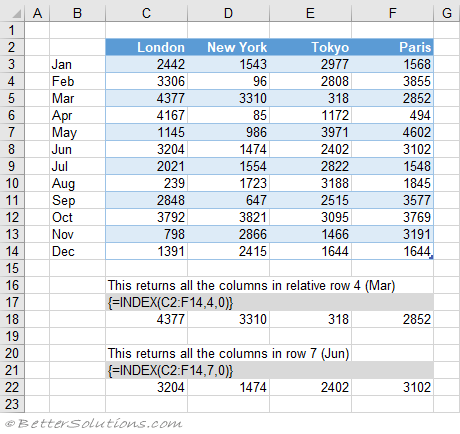Click the BetterSolutions.com watermark

point(94,423)
